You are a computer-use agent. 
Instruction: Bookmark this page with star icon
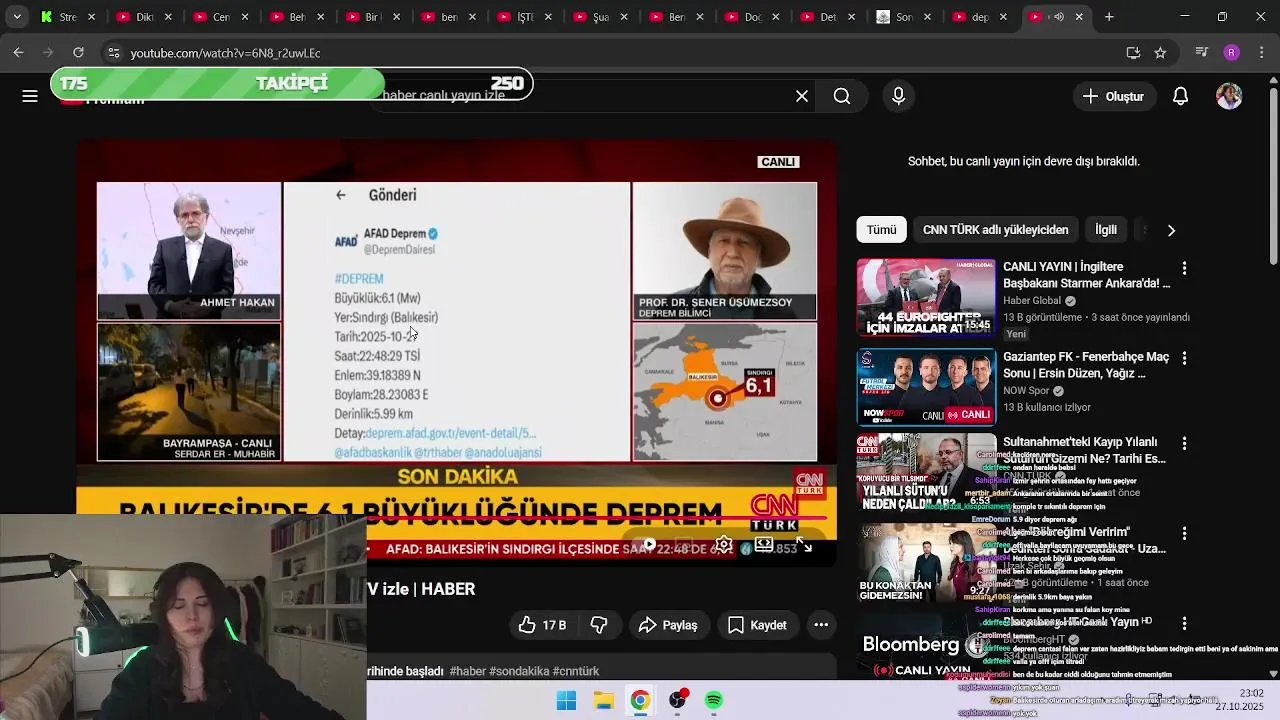click(x=1160, y=52)
